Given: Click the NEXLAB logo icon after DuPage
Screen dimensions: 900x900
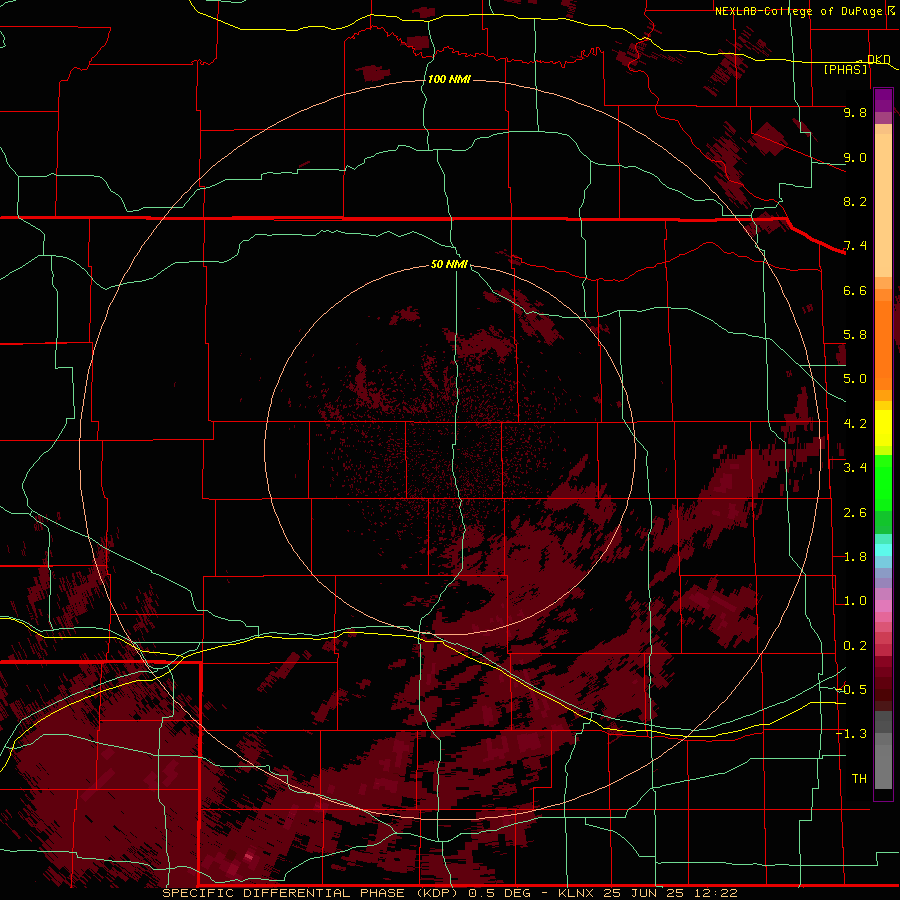Looking at the screenshot, I should click(x=891, y=10).
